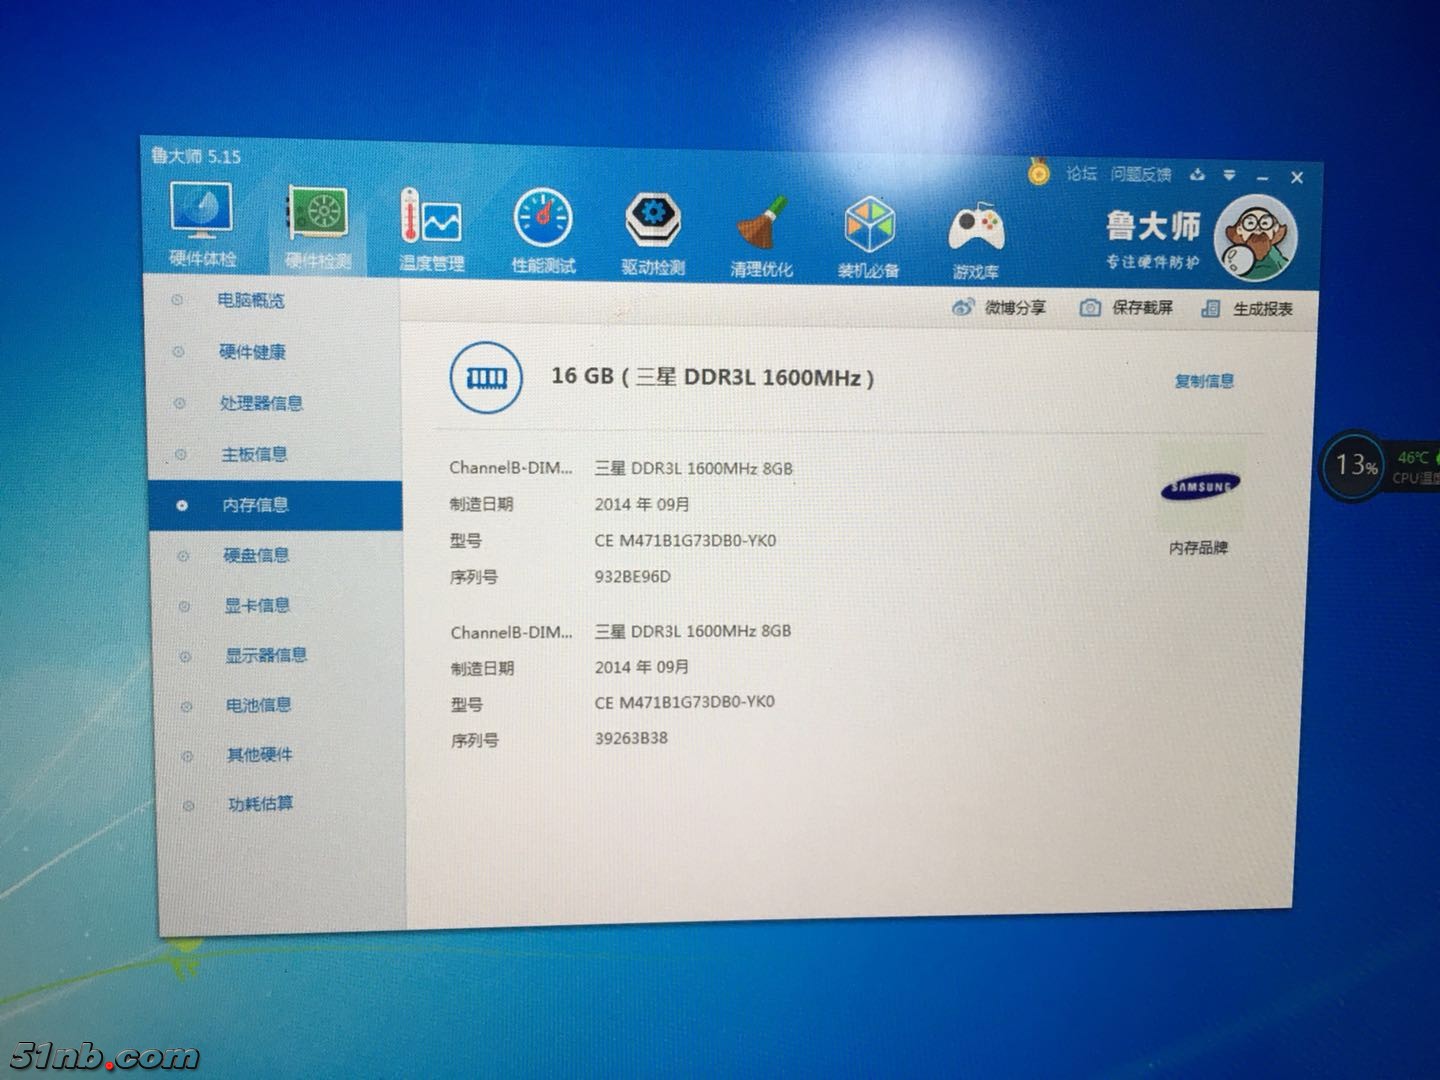The height and width of the screenshot is (1080, 1440).
Task: Select 电脑概览 in sidebar
Action: tap(250, 300)
